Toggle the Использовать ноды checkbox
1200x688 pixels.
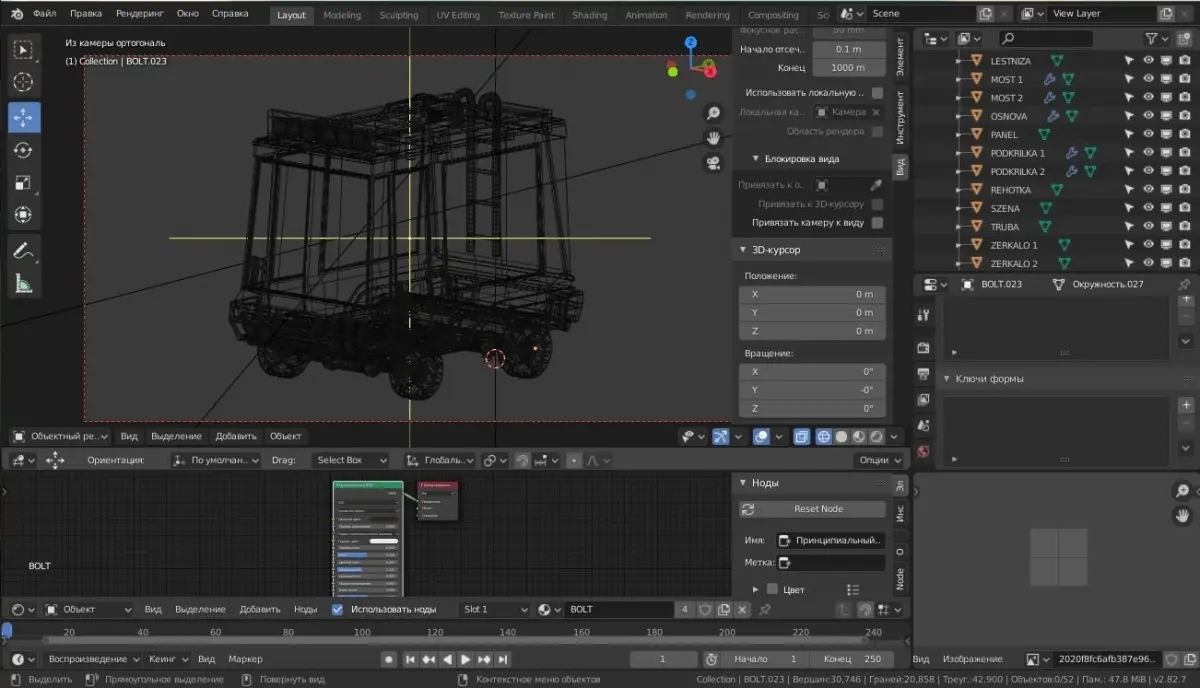(x=337, y=609)
